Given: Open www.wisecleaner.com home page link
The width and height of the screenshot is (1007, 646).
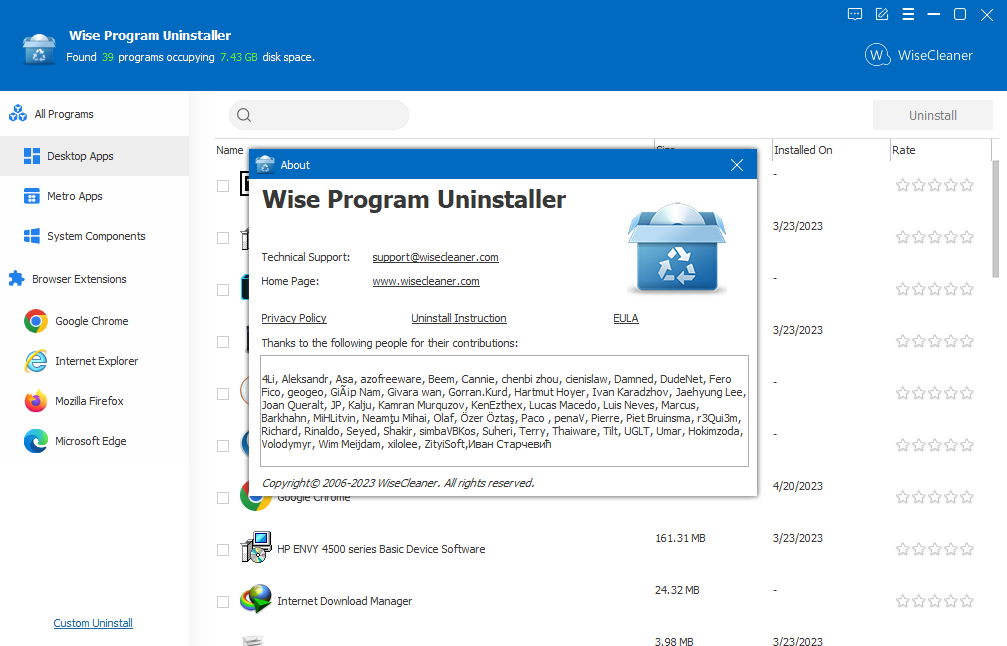Looking at the screenshot, I should [426, 281].
